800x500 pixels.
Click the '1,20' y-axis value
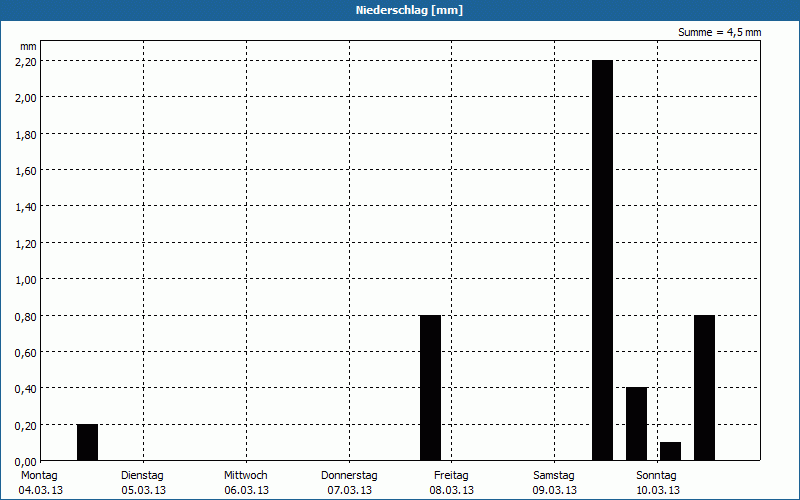[26, 244]
